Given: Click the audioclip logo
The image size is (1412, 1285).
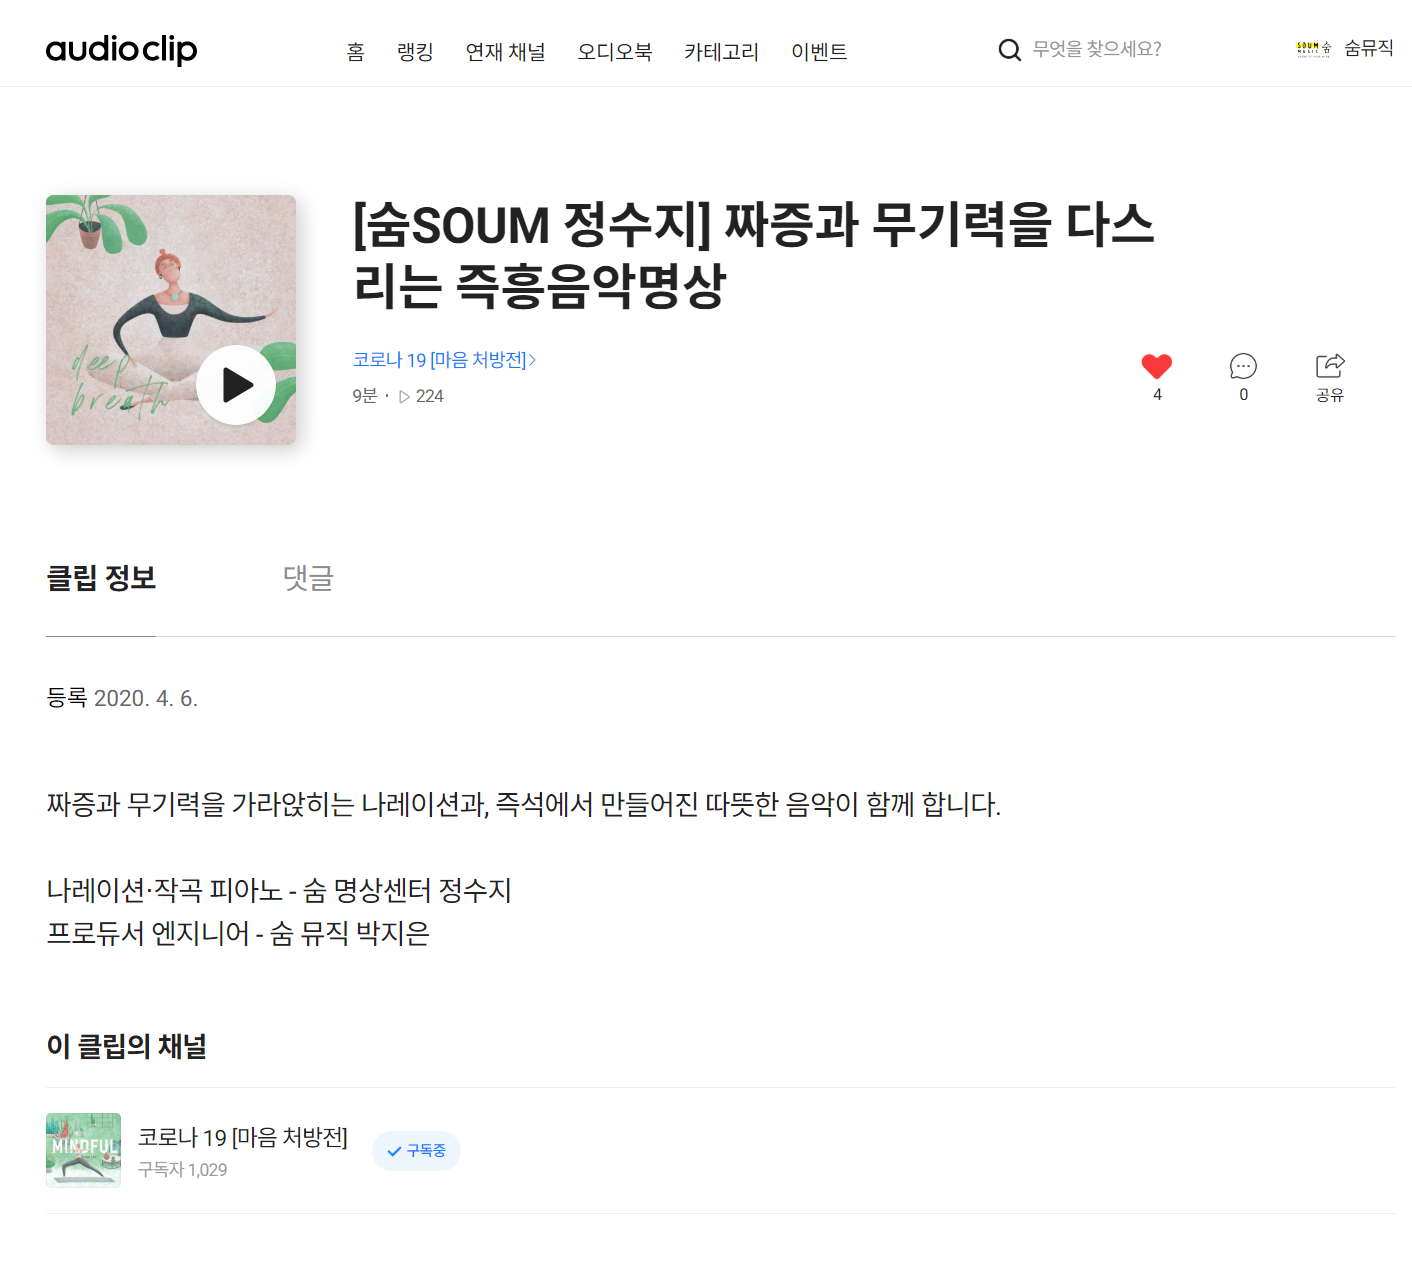Looking at the screenshot, I should [x=122, y=49].
